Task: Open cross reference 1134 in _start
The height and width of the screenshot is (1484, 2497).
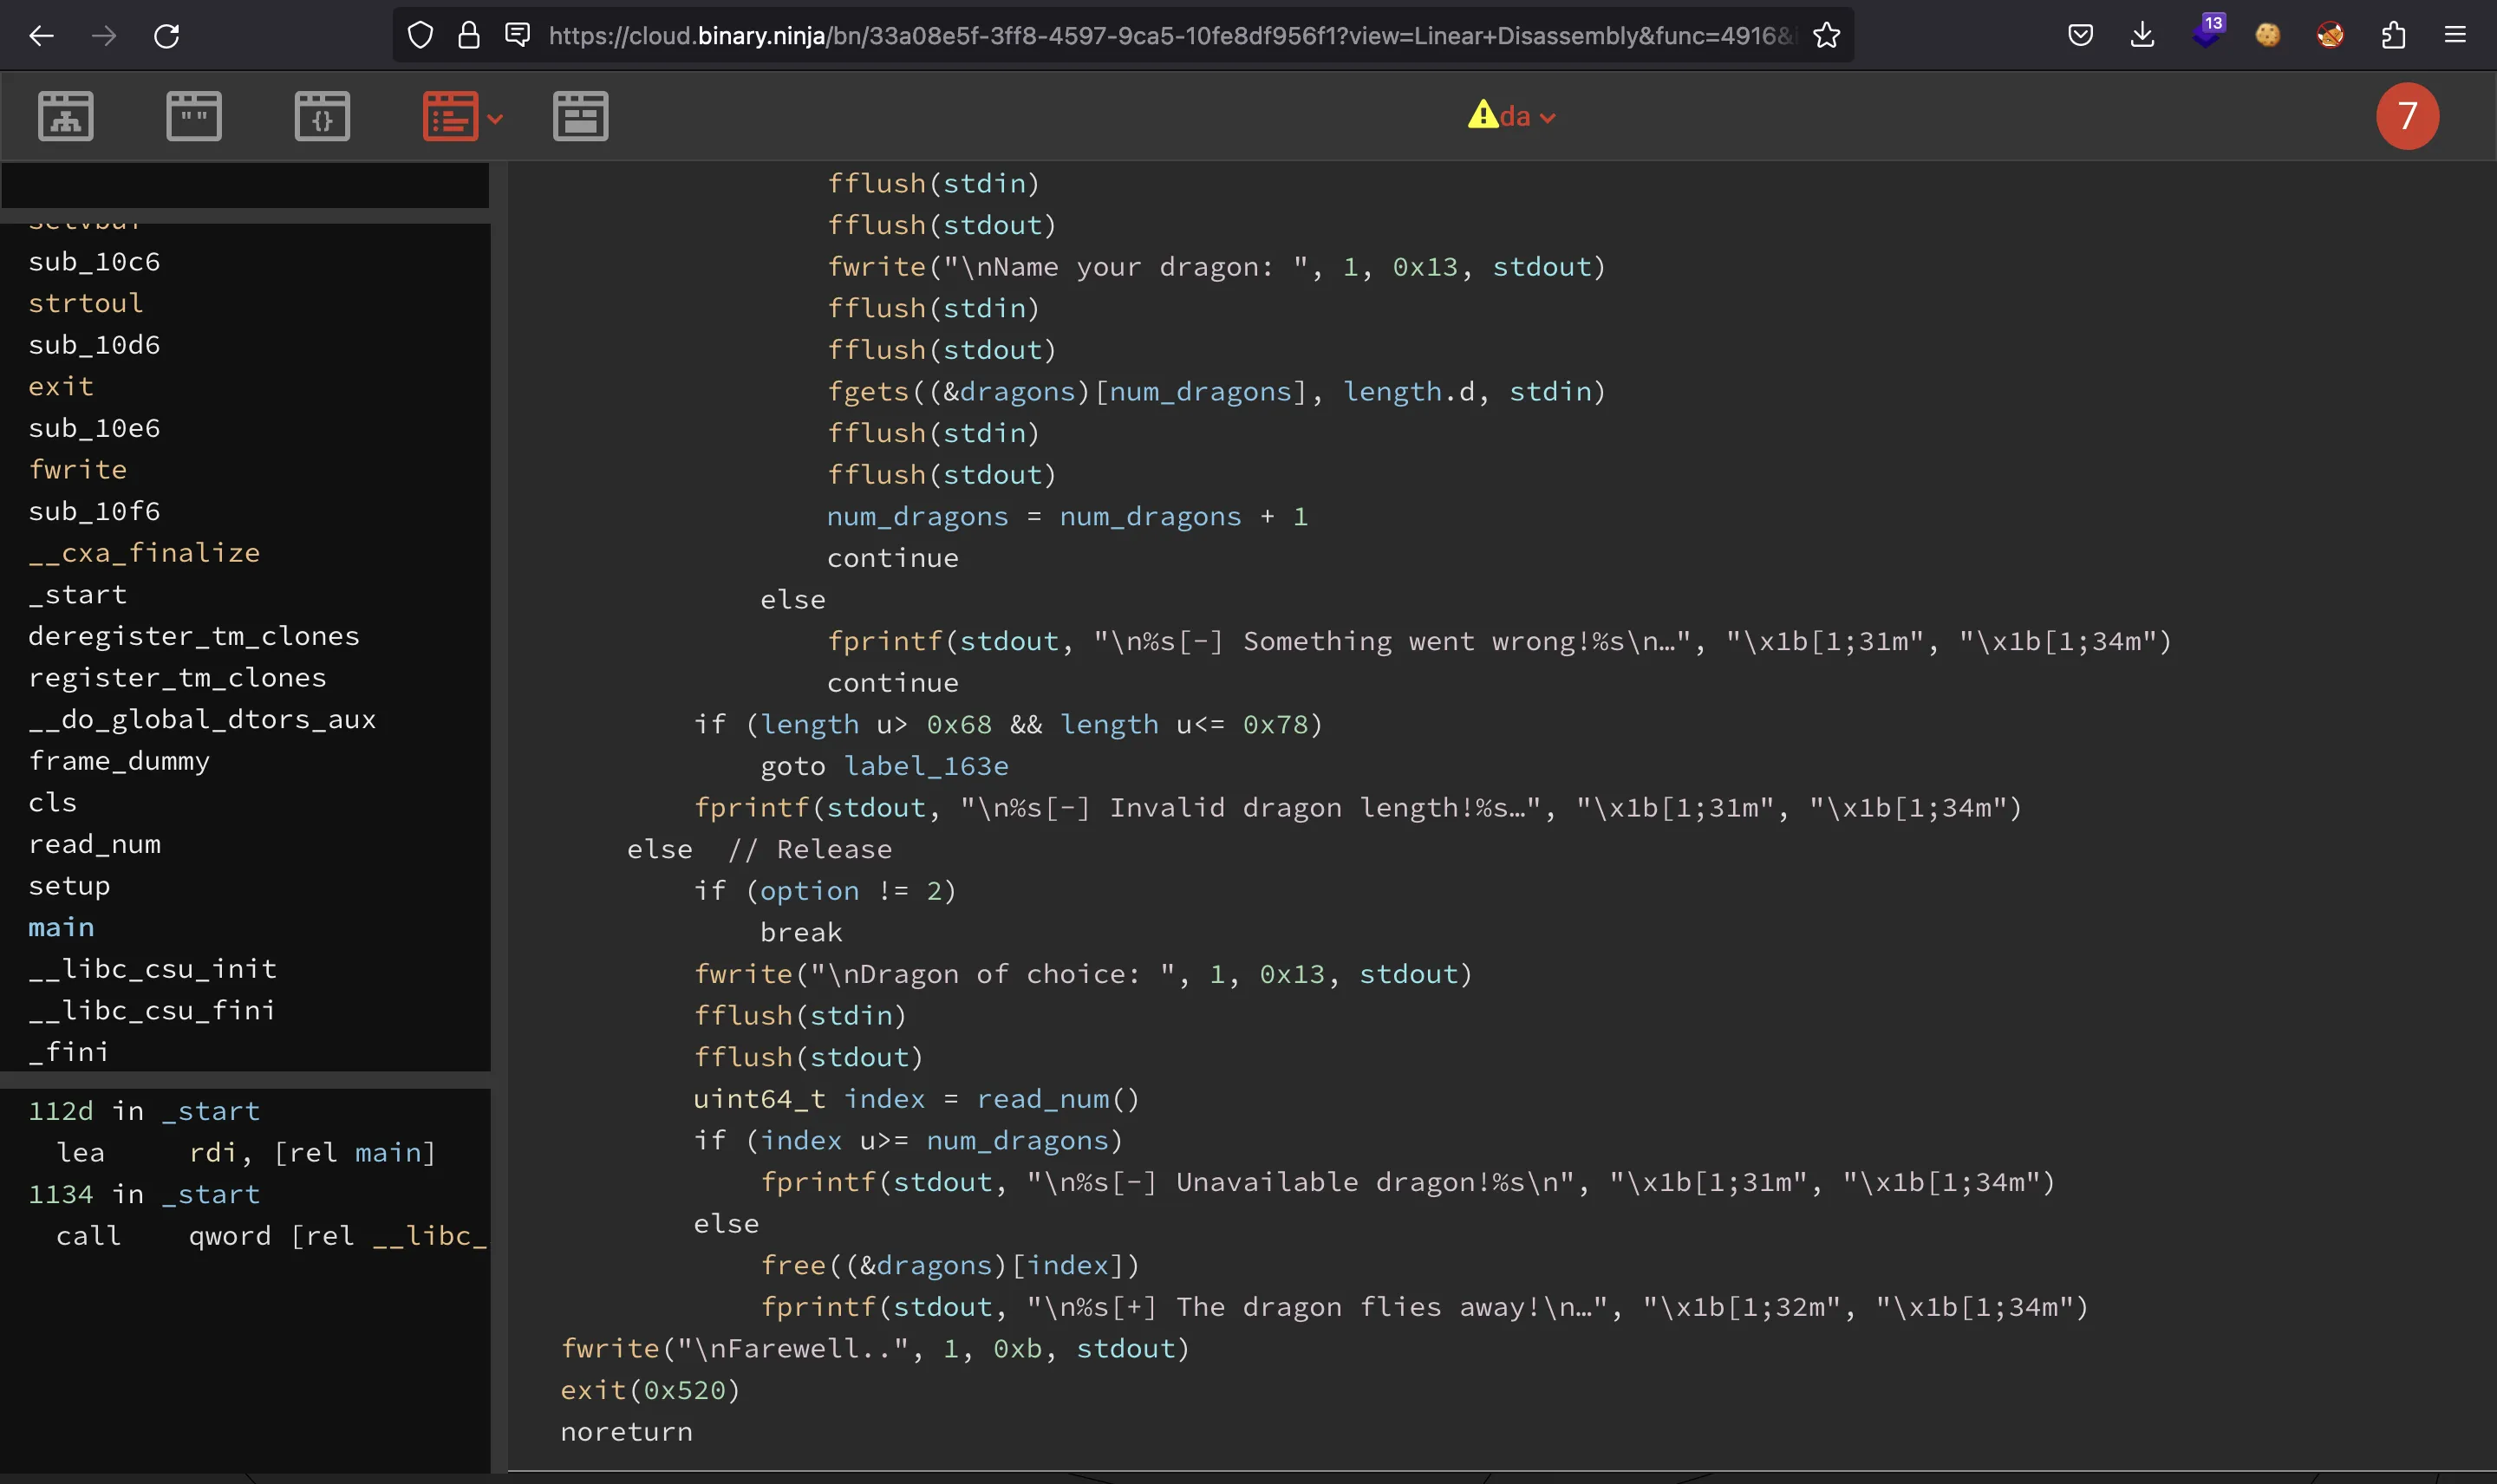Action: [144, 1194]
